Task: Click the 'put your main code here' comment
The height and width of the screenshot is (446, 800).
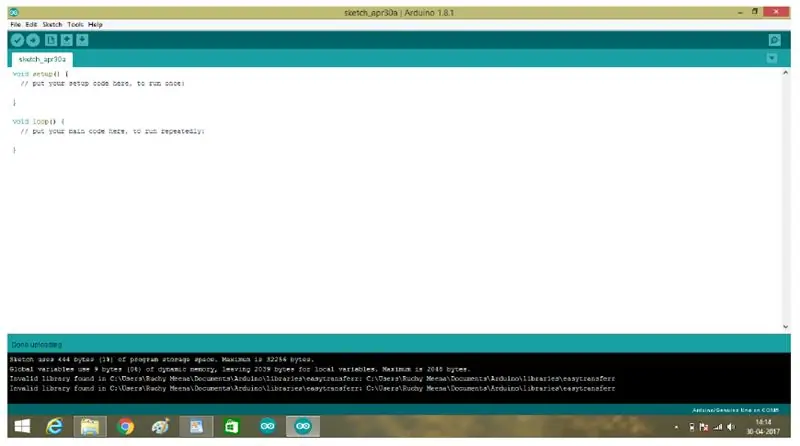Action: point(112,131)
